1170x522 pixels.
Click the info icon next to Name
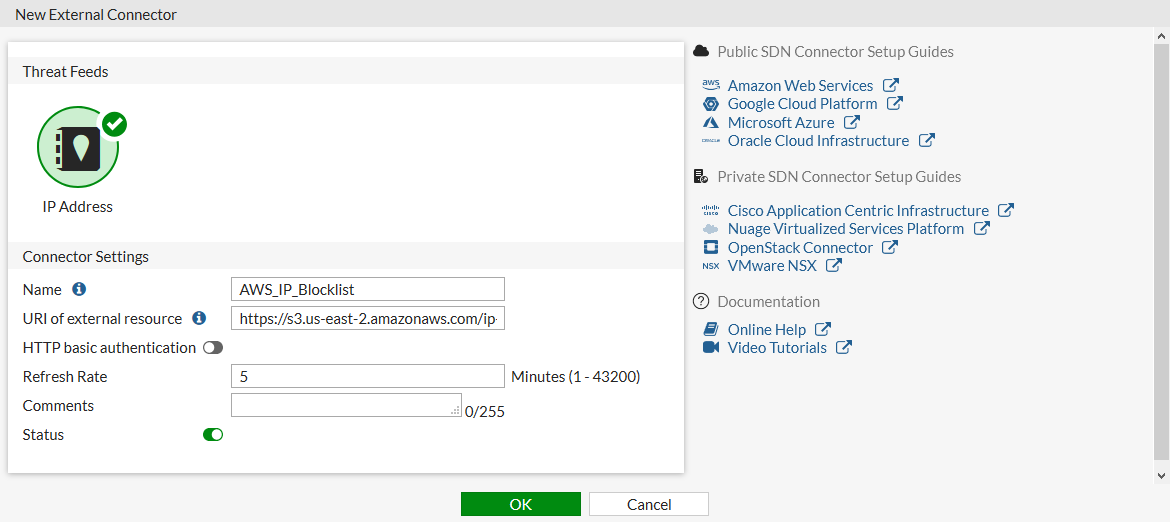(79, 289)
